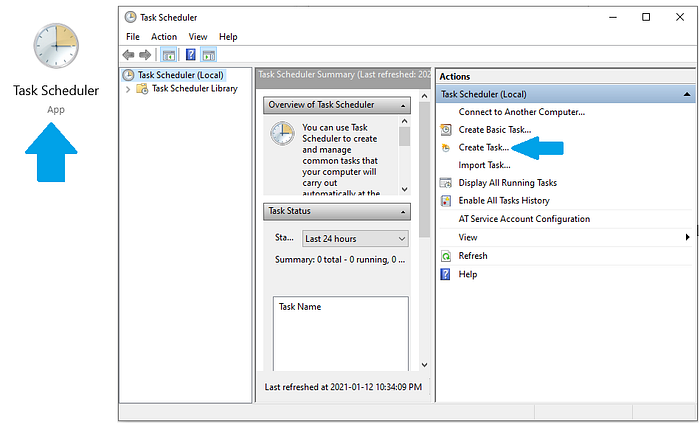Click the Forward arrow in the toolbar
This screenshot has height=424, width=700.
(145, 55)
